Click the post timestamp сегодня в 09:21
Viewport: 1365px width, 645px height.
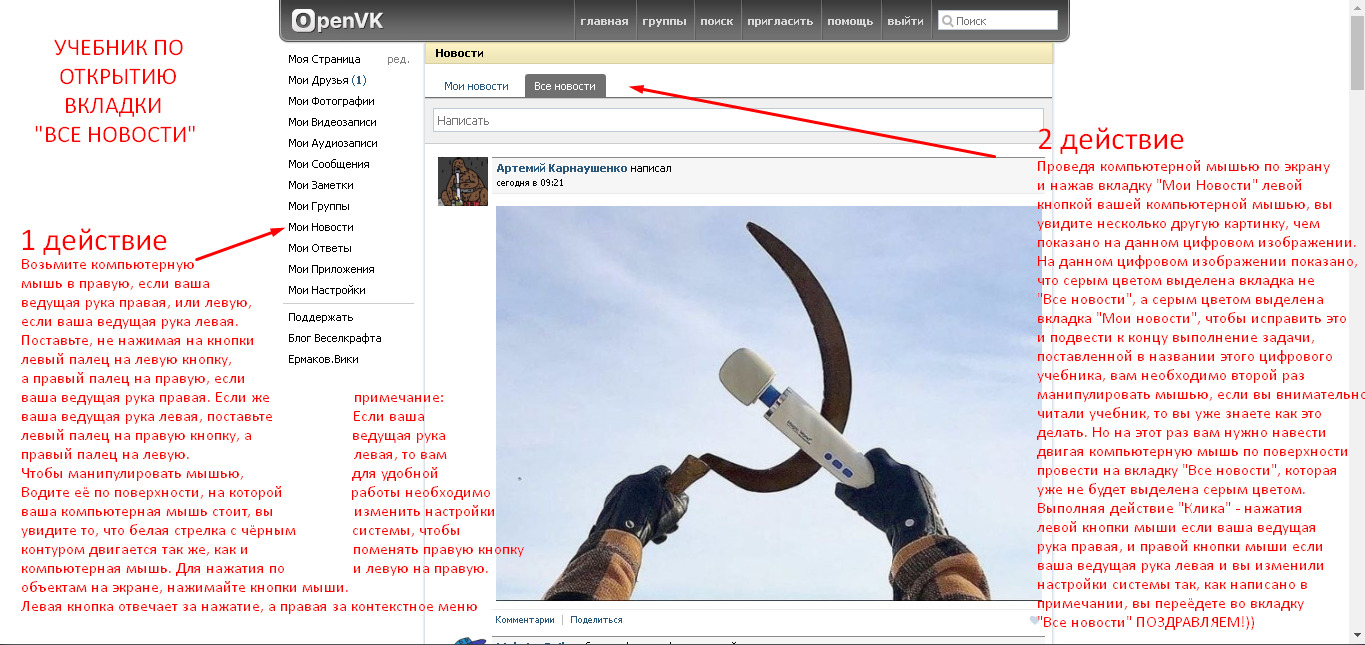click(530, 183)
